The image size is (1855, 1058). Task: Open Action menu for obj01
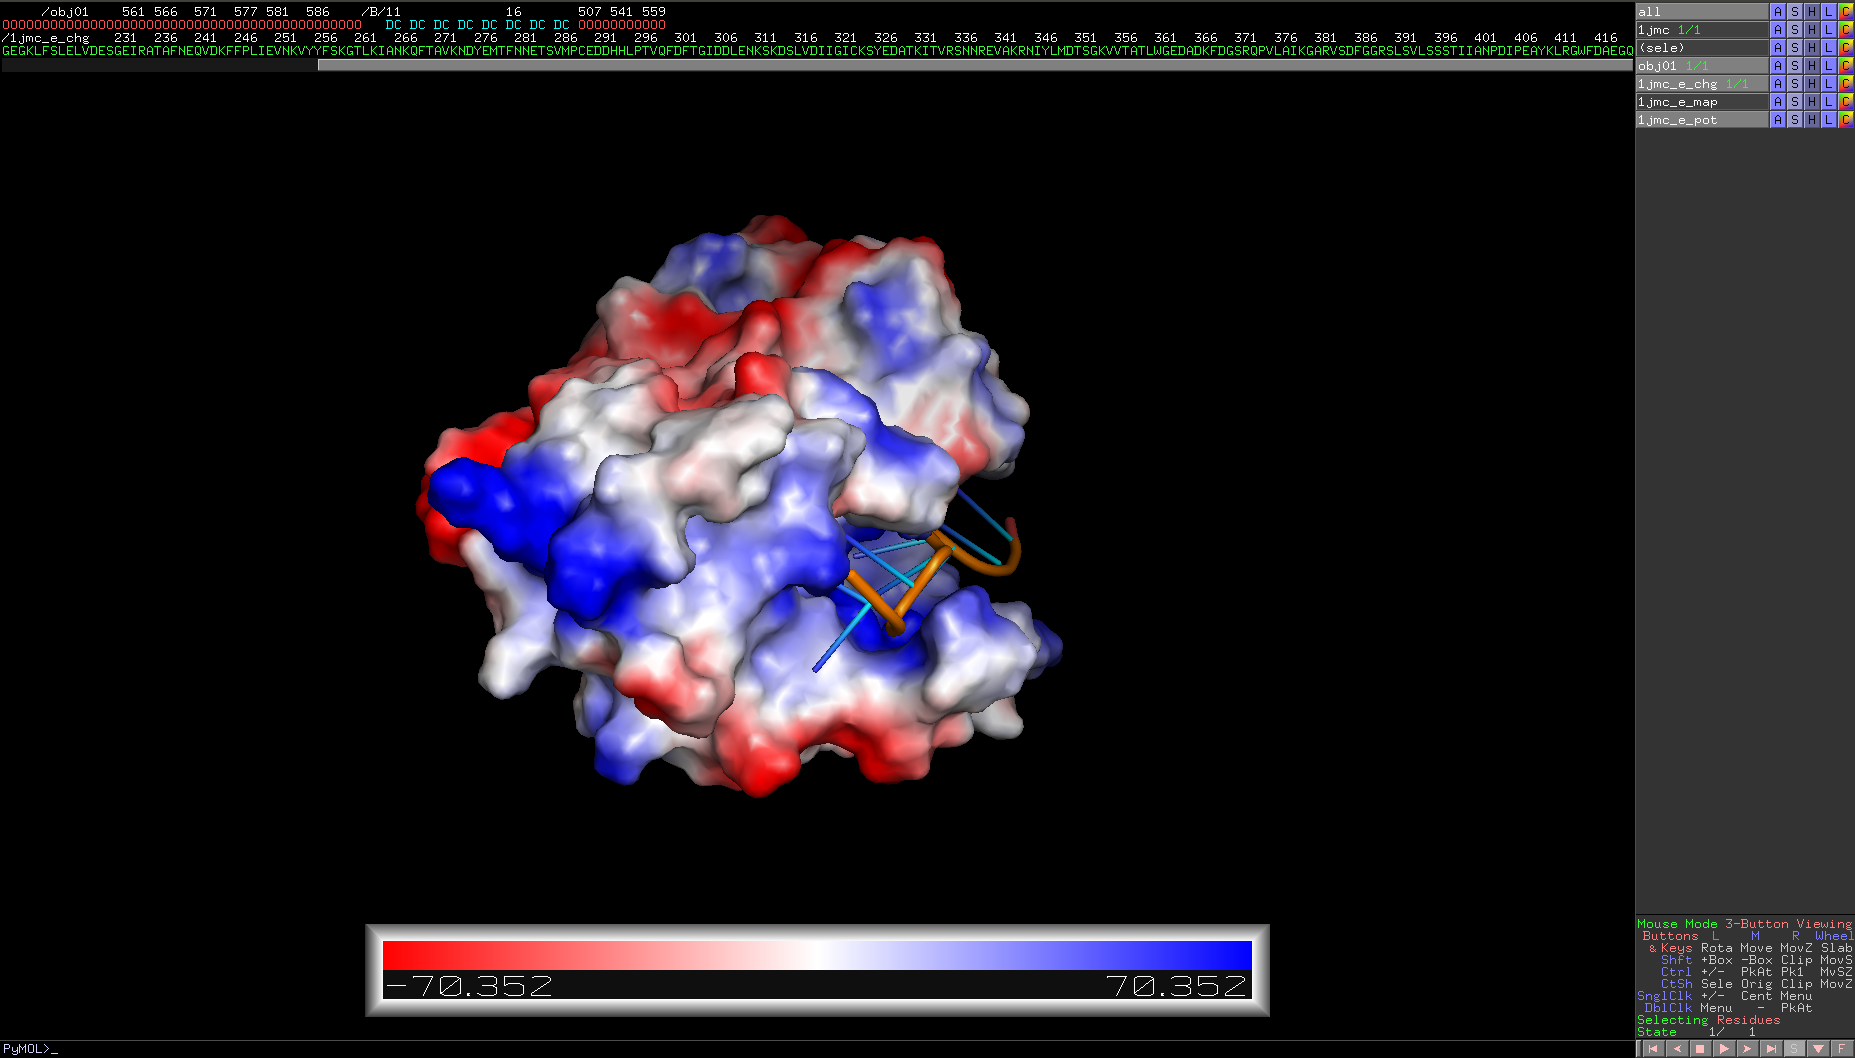pos(1778,66)
